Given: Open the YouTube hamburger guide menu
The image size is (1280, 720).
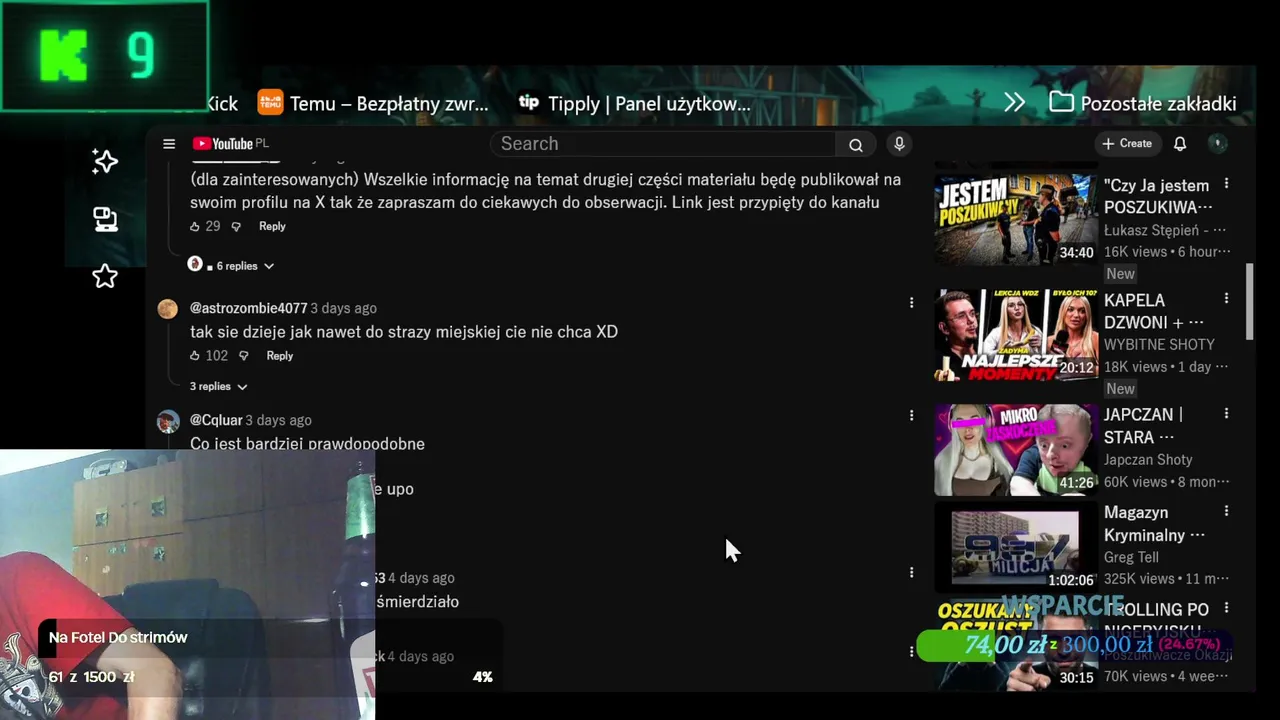Looking at the screenshot, I should tap(169, 144).
